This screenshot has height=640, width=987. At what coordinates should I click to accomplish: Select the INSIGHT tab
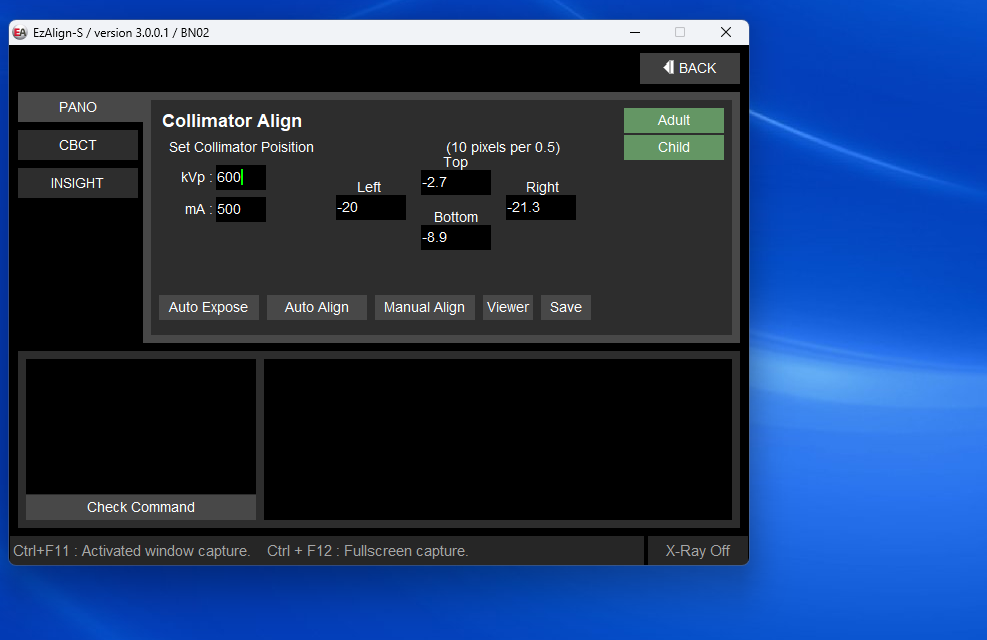(78, 183)
